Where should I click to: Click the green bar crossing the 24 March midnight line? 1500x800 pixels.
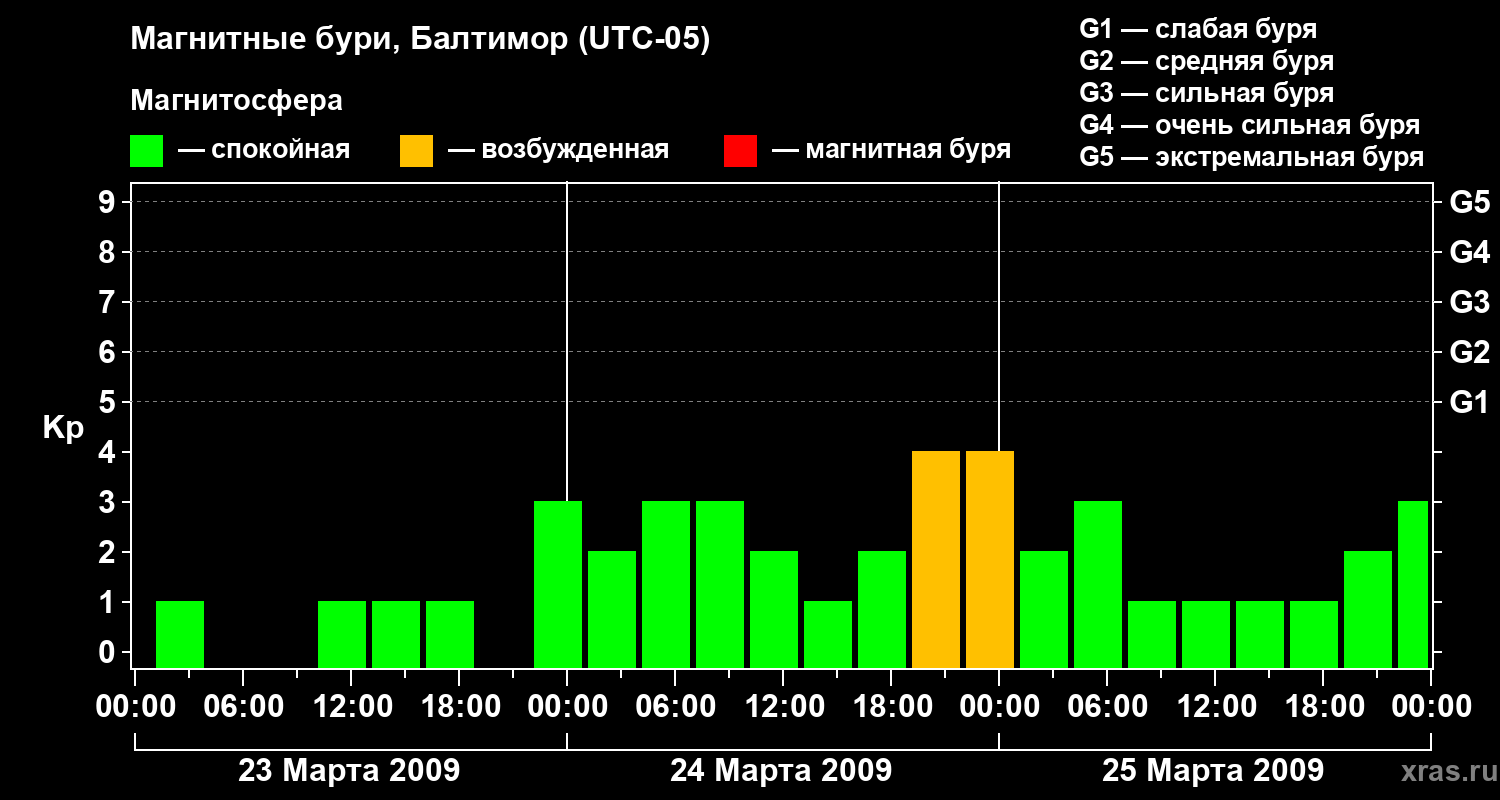click(x=558, y=584)
